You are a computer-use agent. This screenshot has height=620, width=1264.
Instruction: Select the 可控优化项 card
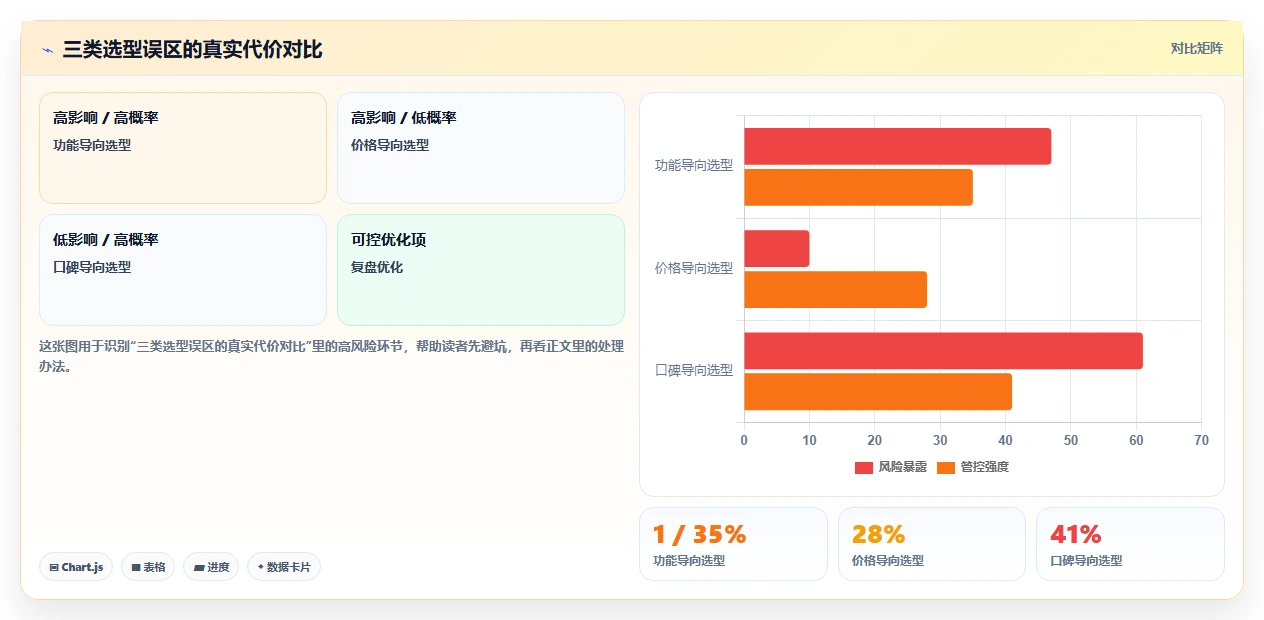coord(481,270)
